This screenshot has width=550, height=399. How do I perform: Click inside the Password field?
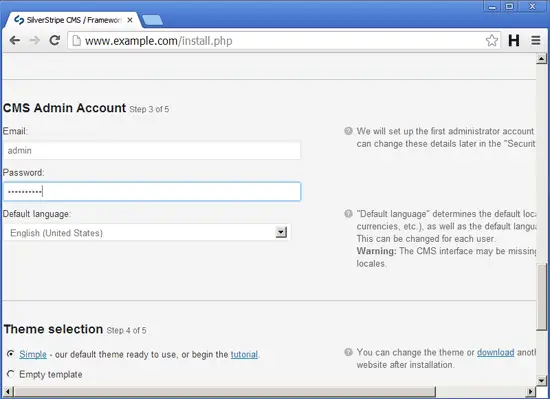[152, 191]
